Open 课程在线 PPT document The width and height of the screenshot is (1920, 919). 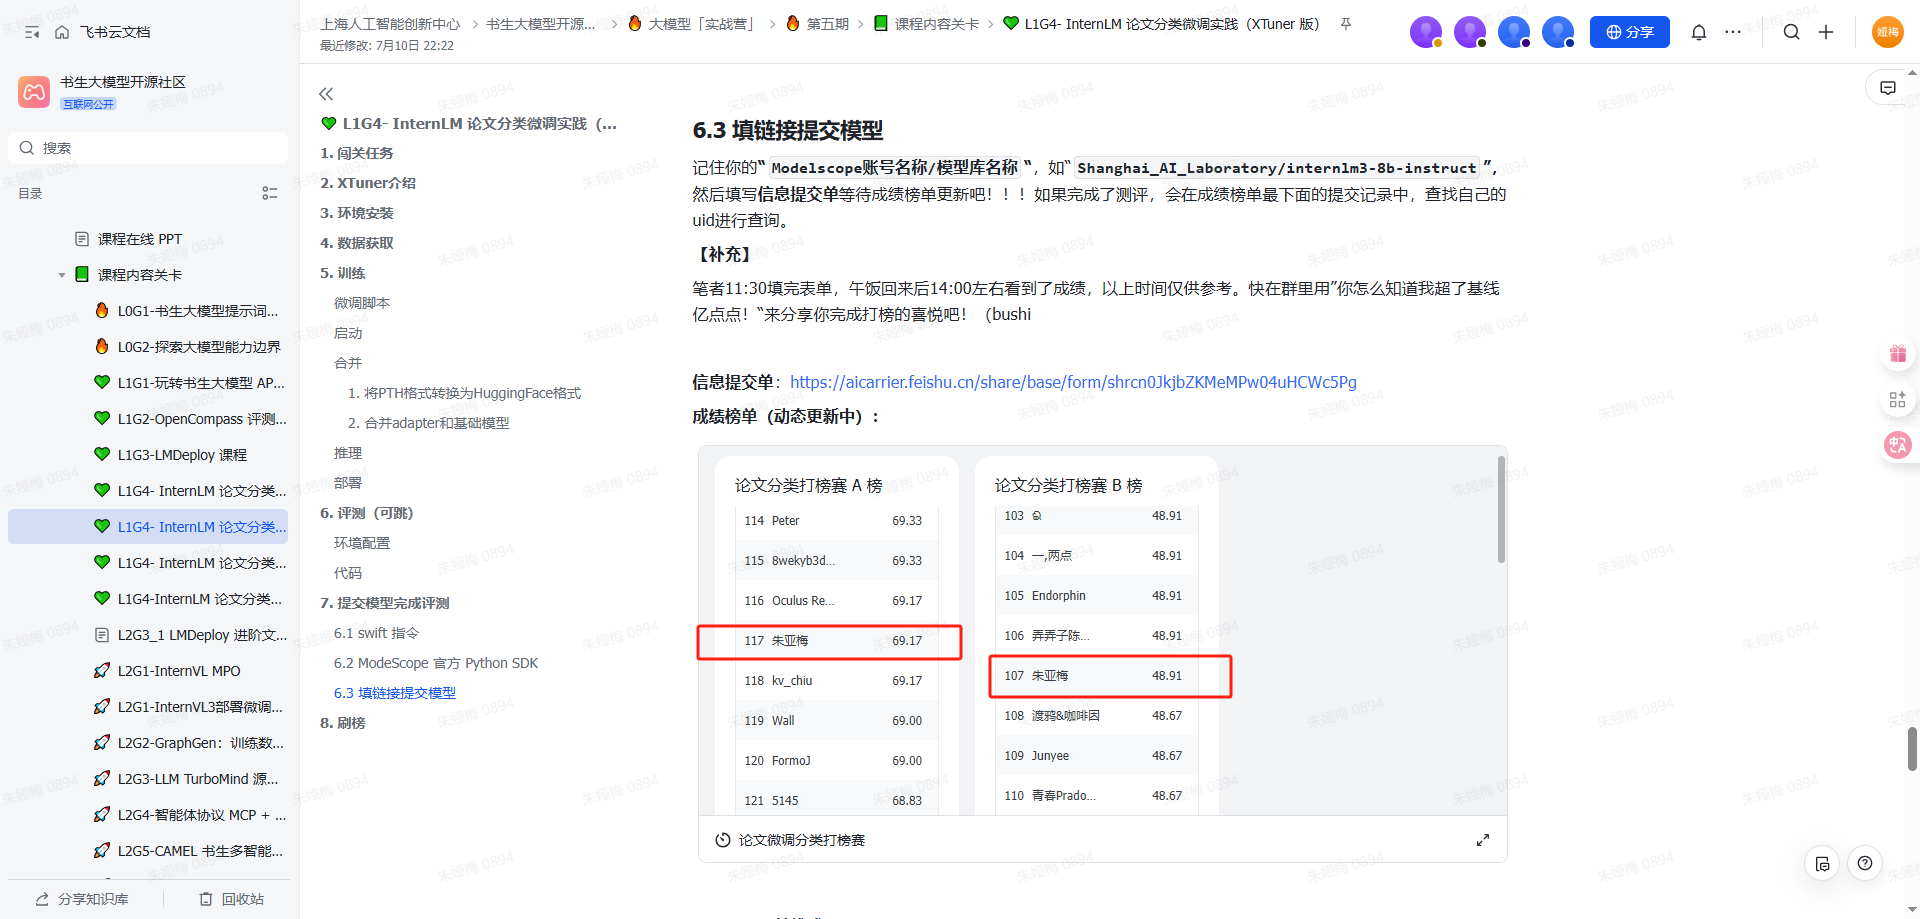(140, 239)
